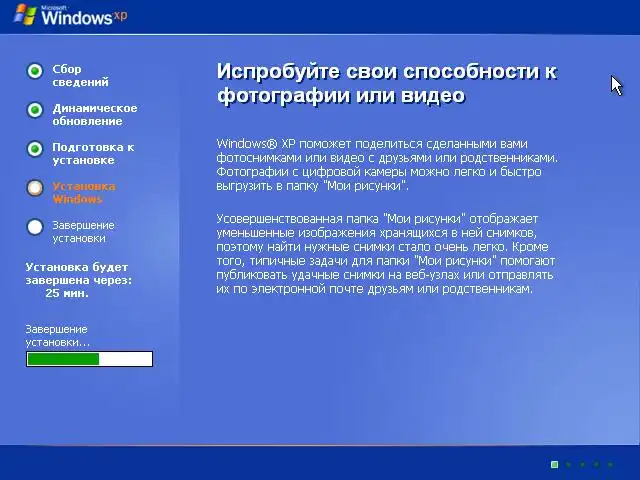This screenshot has width=640, height=480.
Task: Click the installation progress bar
Action: [x=89, y=359]
